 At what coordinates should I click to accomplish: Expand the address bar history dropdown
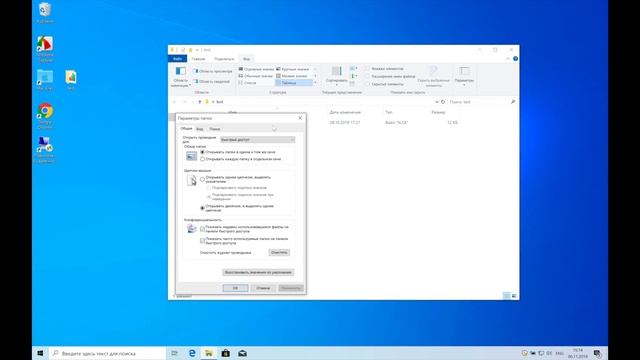[x=437, y=102]
